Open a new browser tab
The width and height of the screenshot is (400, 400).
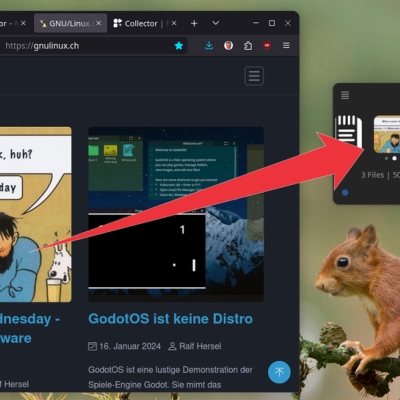194,23
